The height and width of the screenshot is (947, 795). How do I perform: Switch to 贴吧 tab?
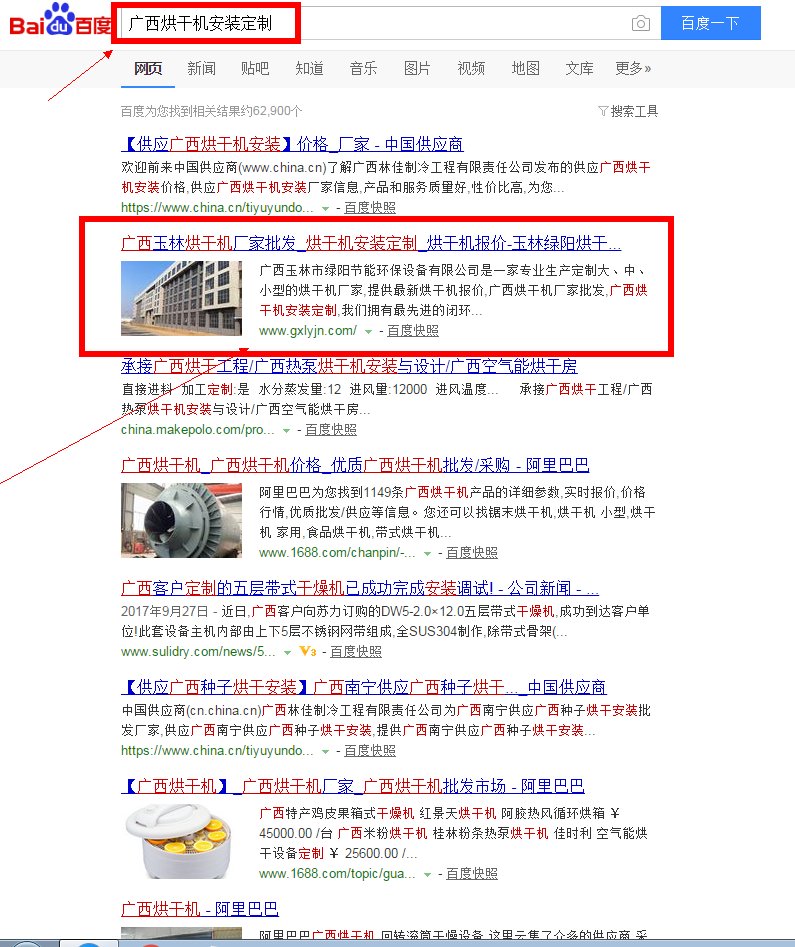pyautogui.click(x=255, y=68)
